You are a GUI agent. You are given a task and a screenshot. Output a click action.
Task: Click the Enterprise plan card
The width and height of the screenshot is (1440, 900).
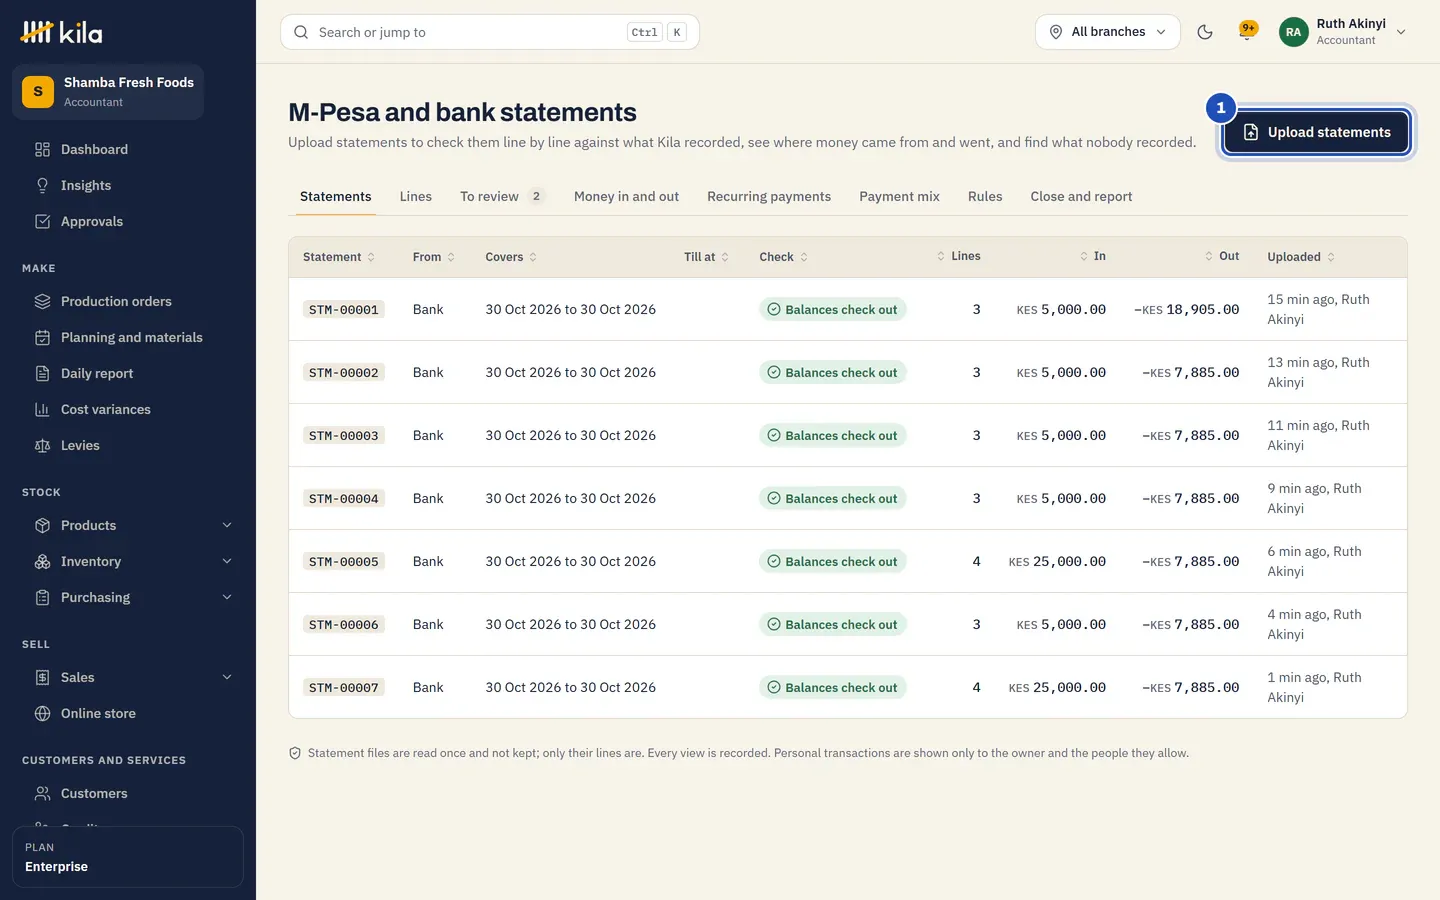click(128, 857)
